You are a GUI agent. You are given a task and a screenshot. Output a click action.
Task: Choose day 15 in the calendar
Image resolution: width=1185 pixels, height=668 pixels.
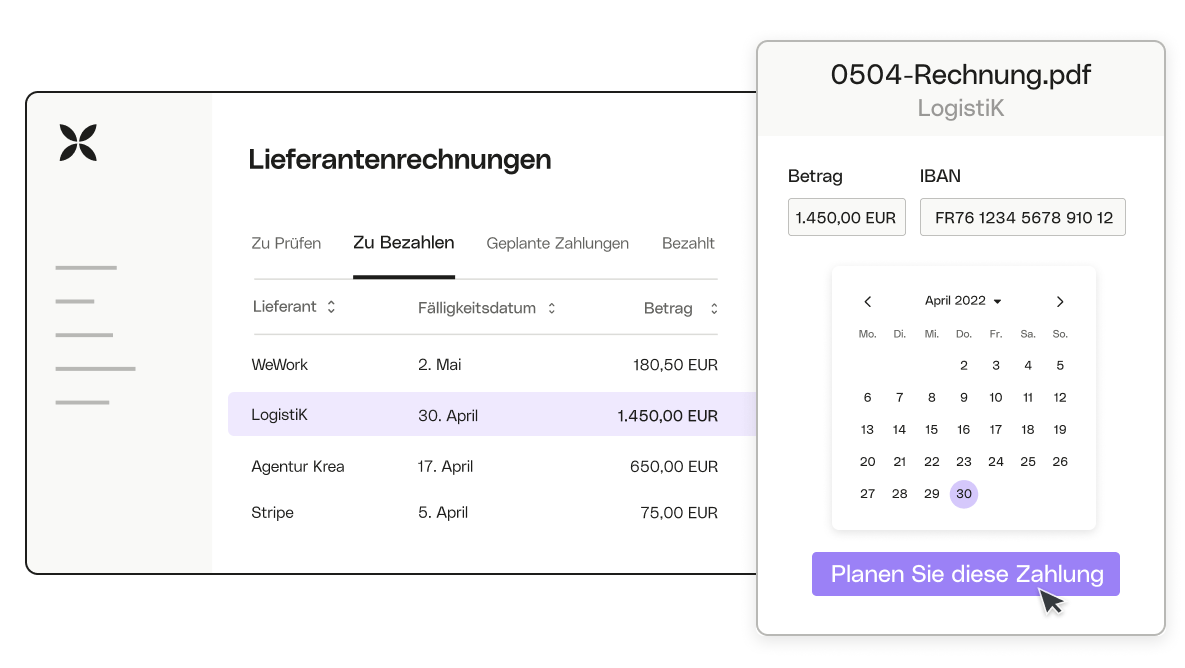931,430
